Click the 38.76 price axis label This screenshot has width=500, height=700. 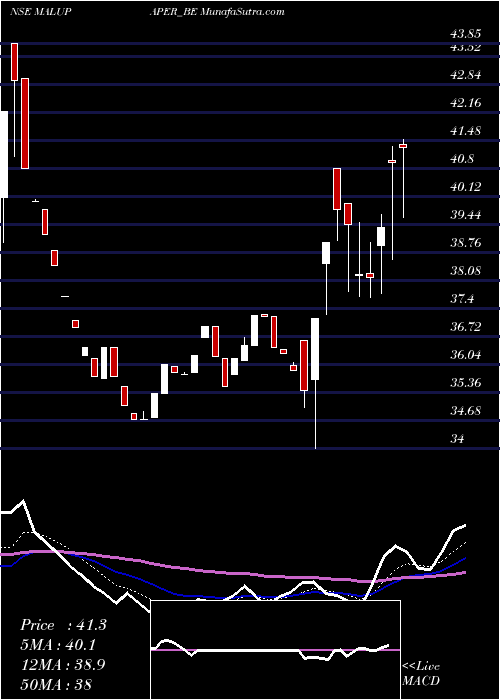pos(465,243)
